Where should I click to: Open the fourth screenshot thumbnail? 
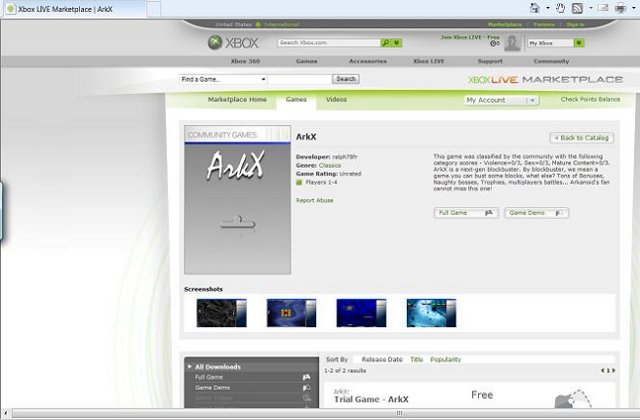pyautogui.click(x=431, y=313)
